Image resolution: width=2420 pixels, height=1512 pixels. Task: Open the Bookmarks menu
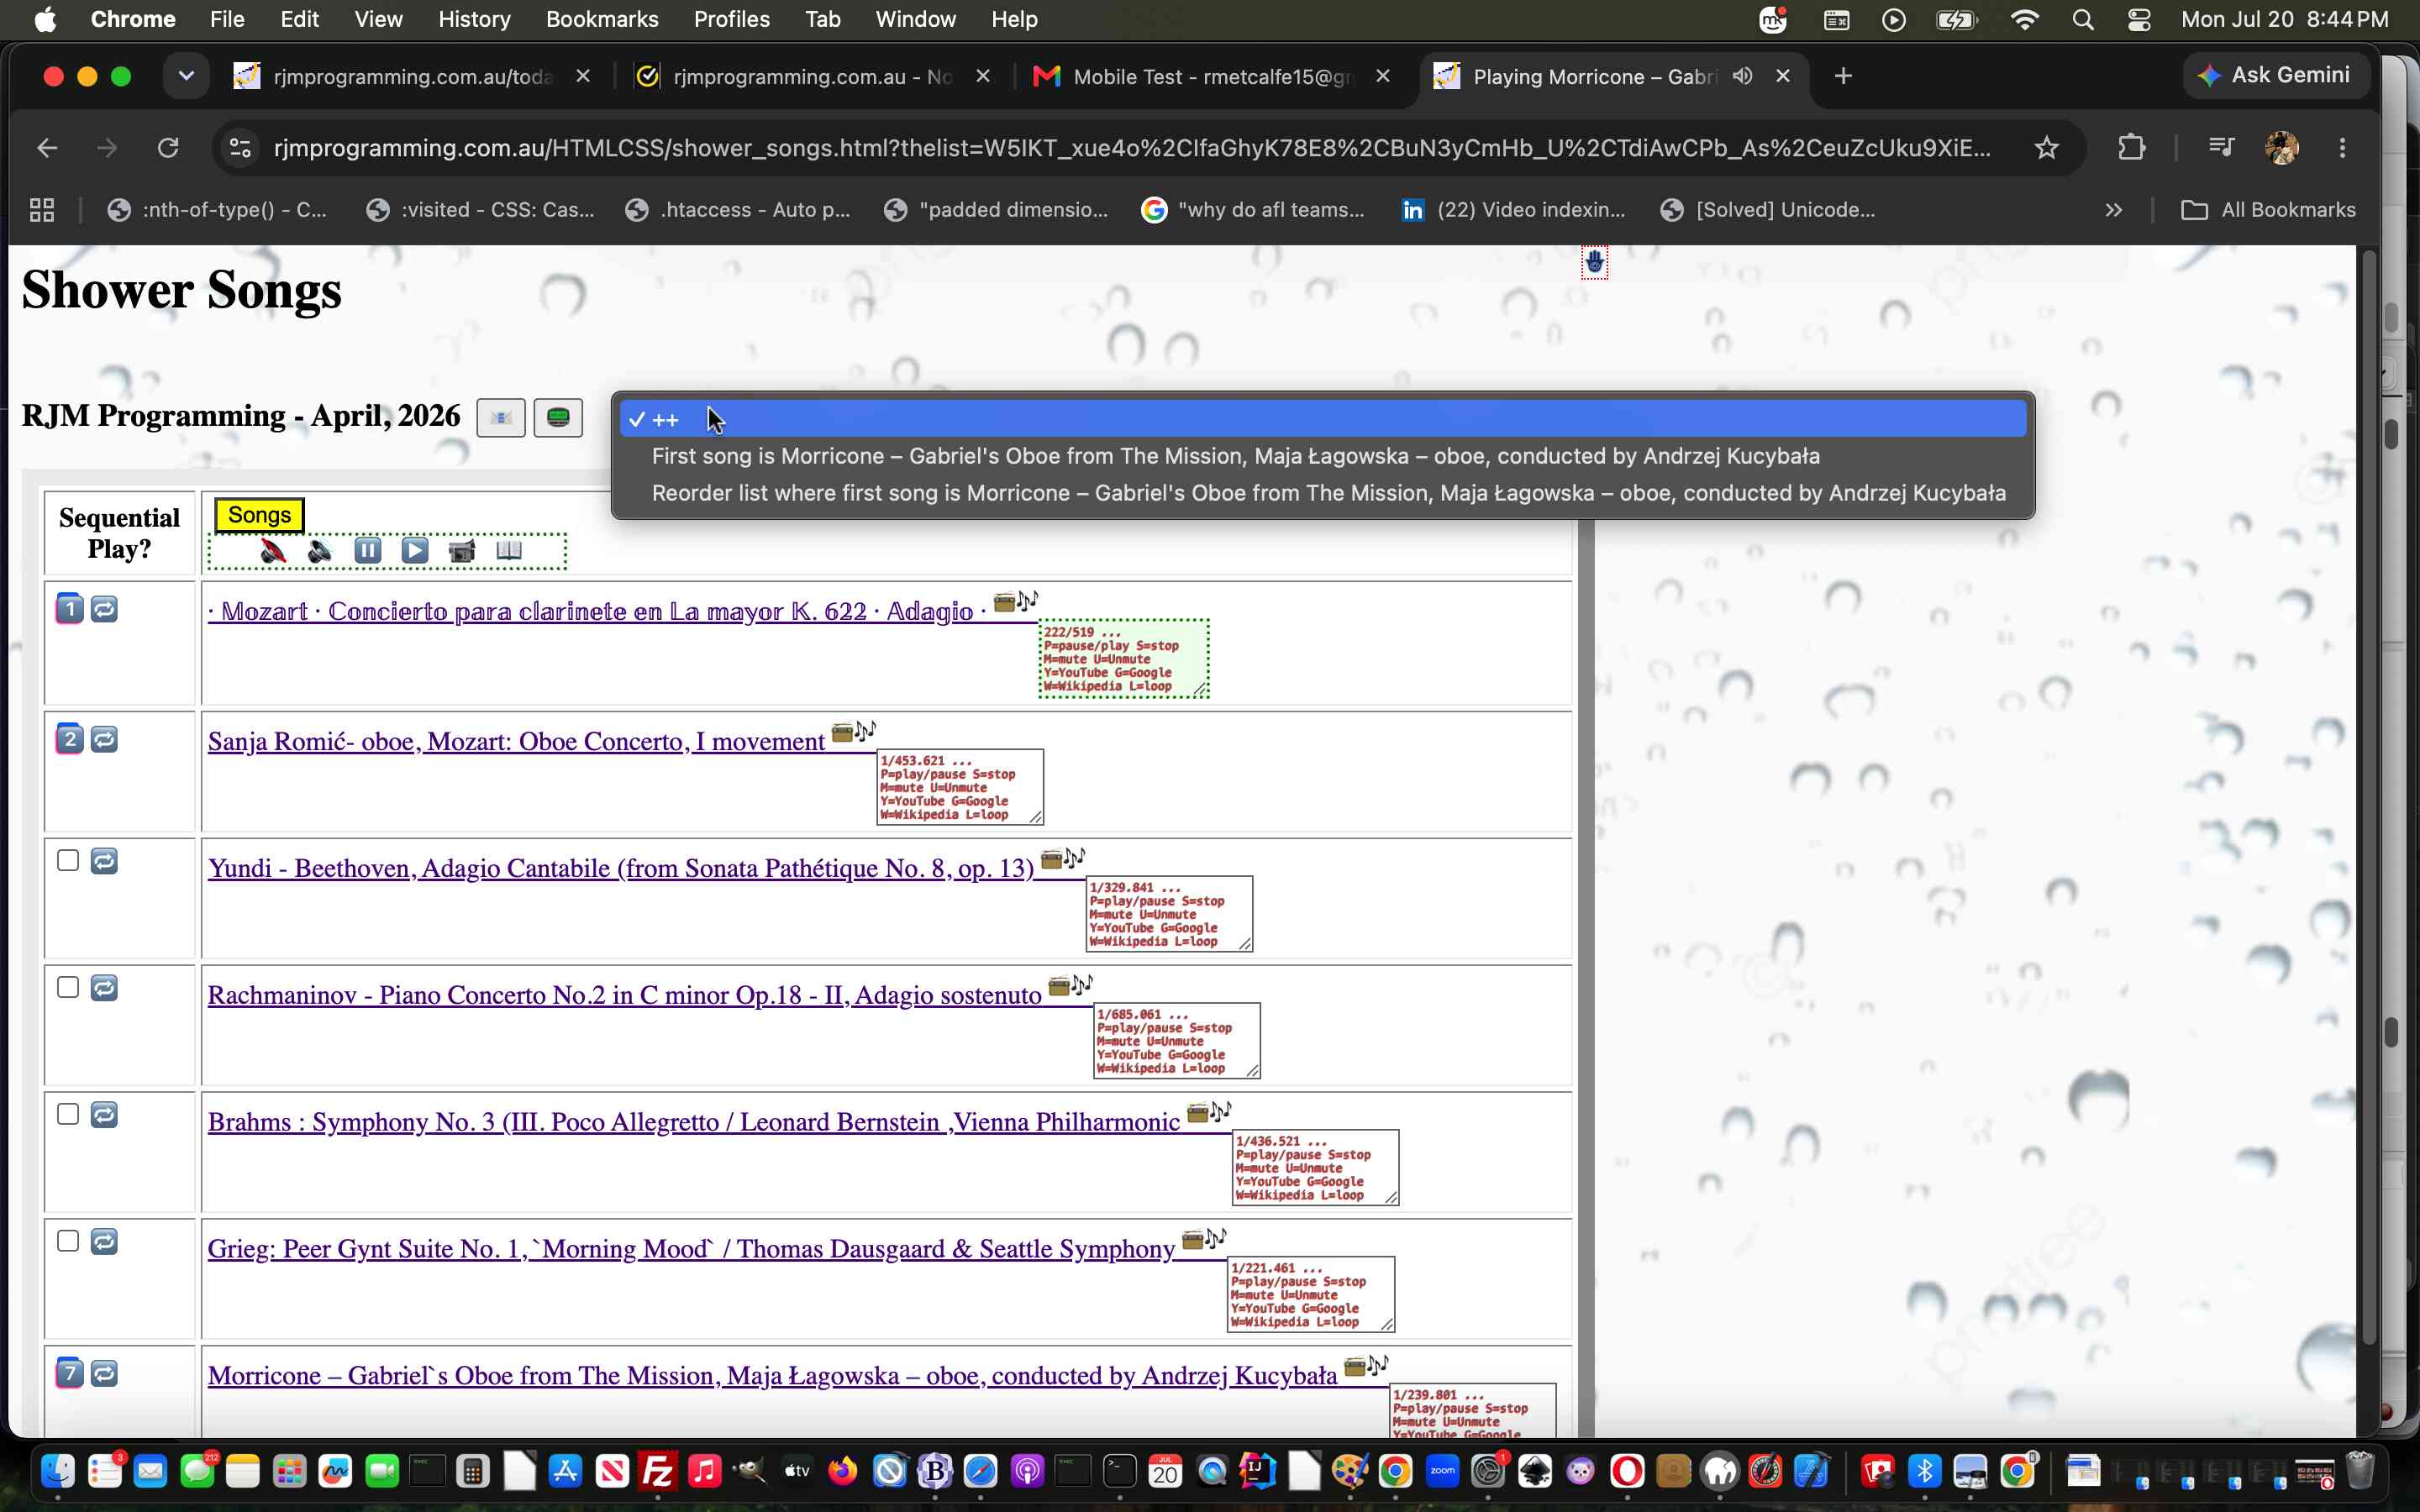click(x=602, y=19)
